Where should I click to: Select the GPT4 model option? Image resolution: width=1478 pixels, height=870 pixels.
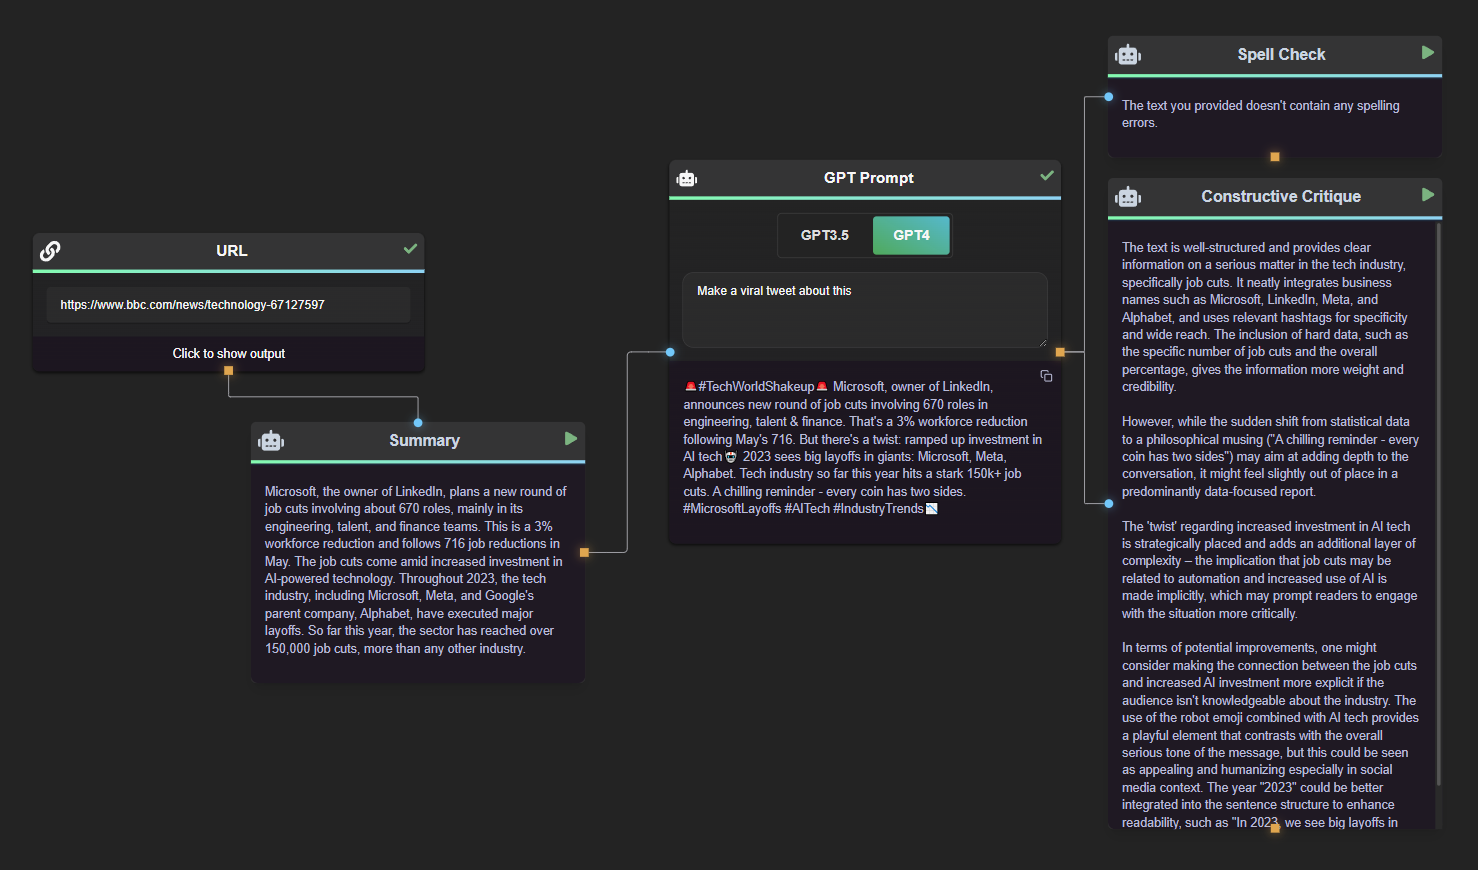911,236
